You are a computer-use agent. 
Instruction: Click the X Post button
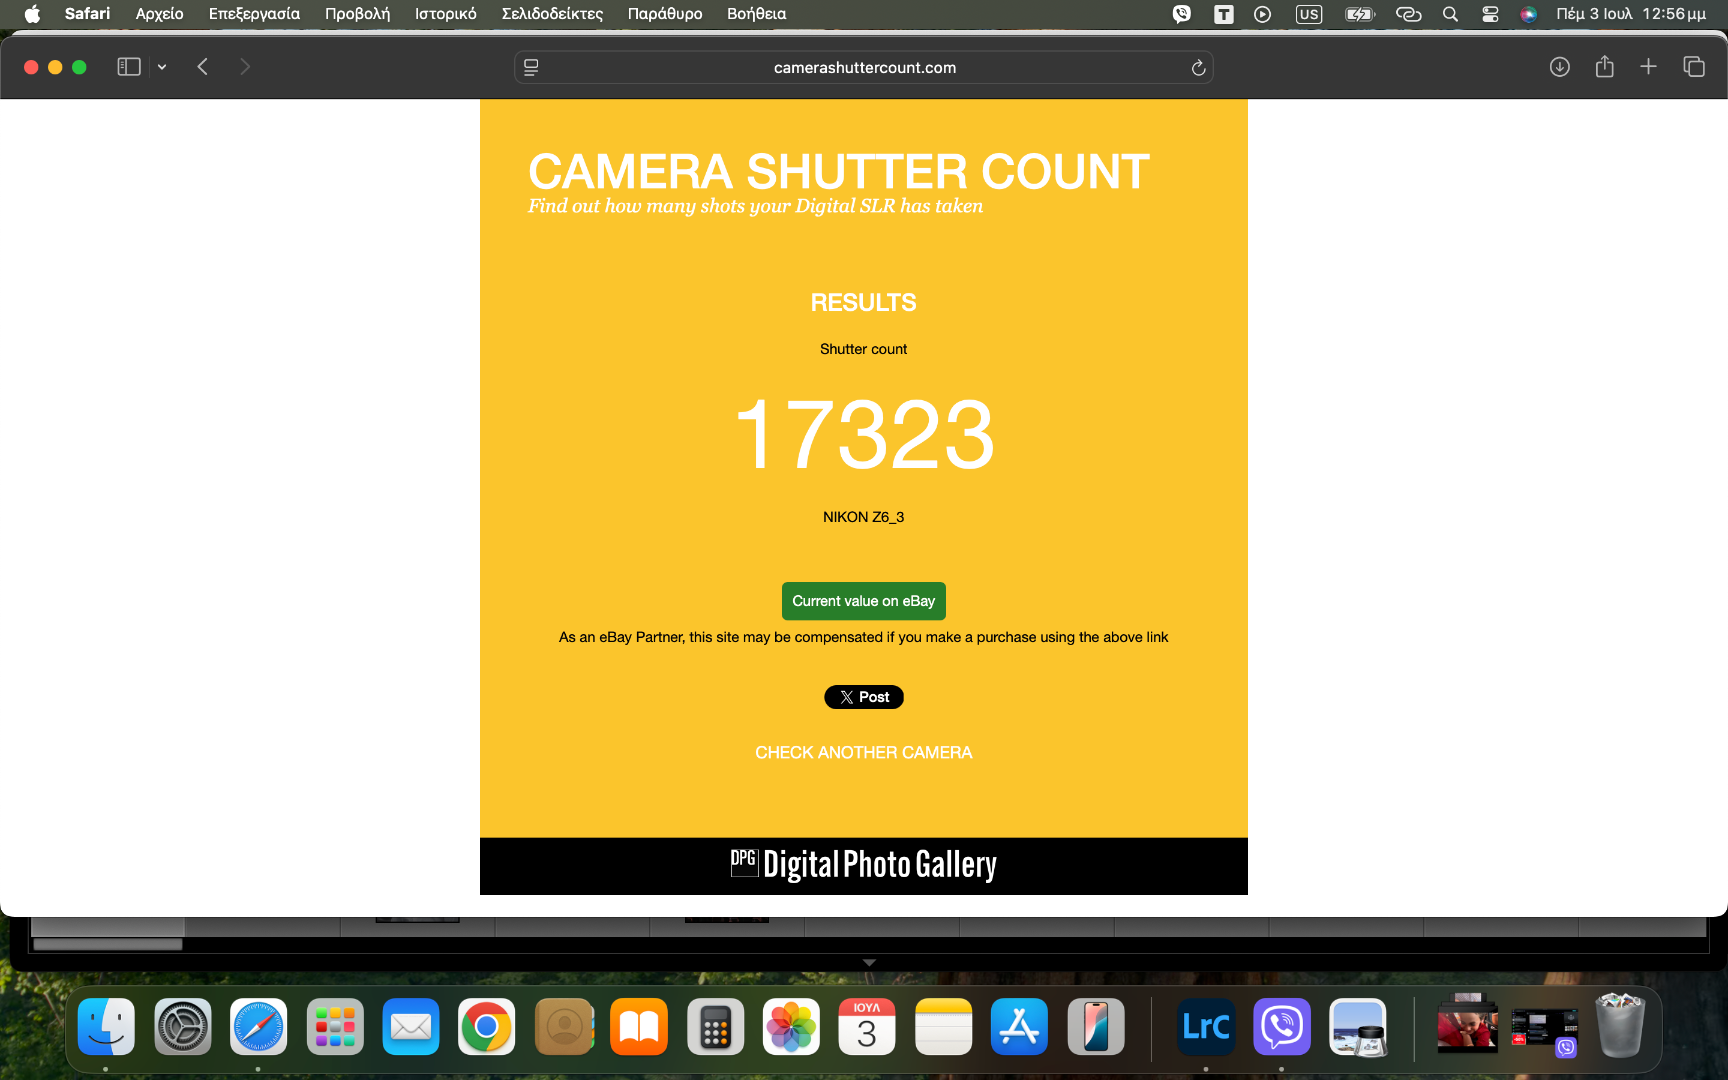864,697
